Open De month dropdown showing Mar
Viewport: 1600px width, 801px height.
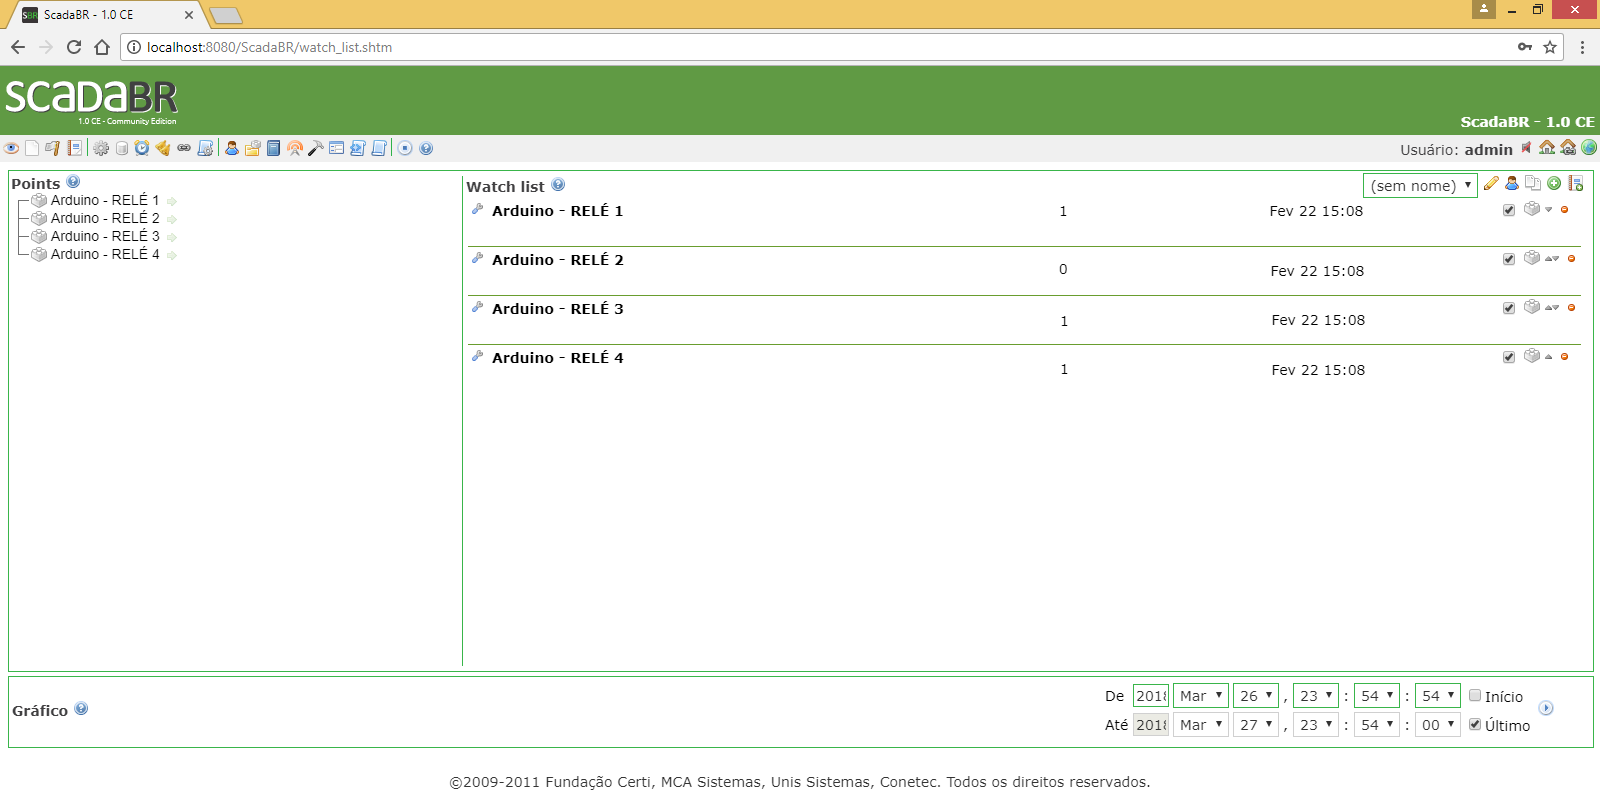pyautogui.click(x=1201, y=695)
